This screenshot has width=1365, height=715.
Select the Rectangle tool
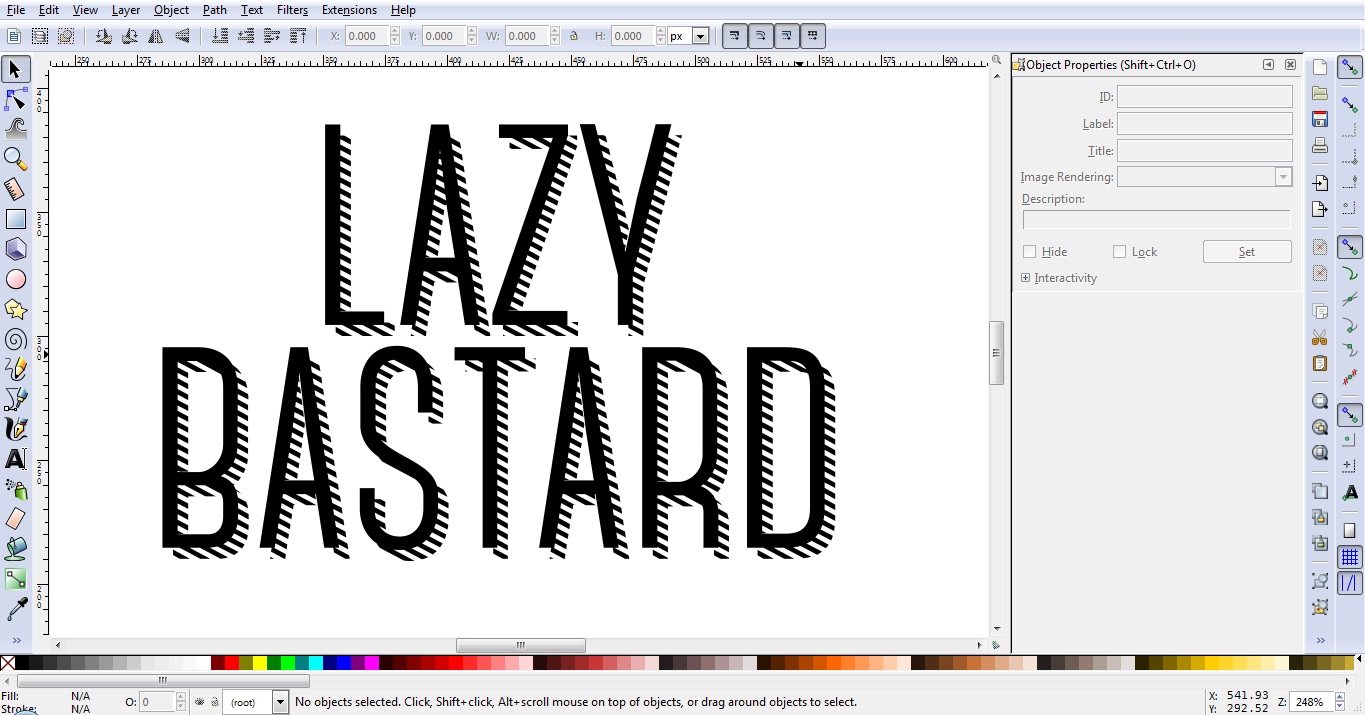pyautogui.click(x=16, y=219)
